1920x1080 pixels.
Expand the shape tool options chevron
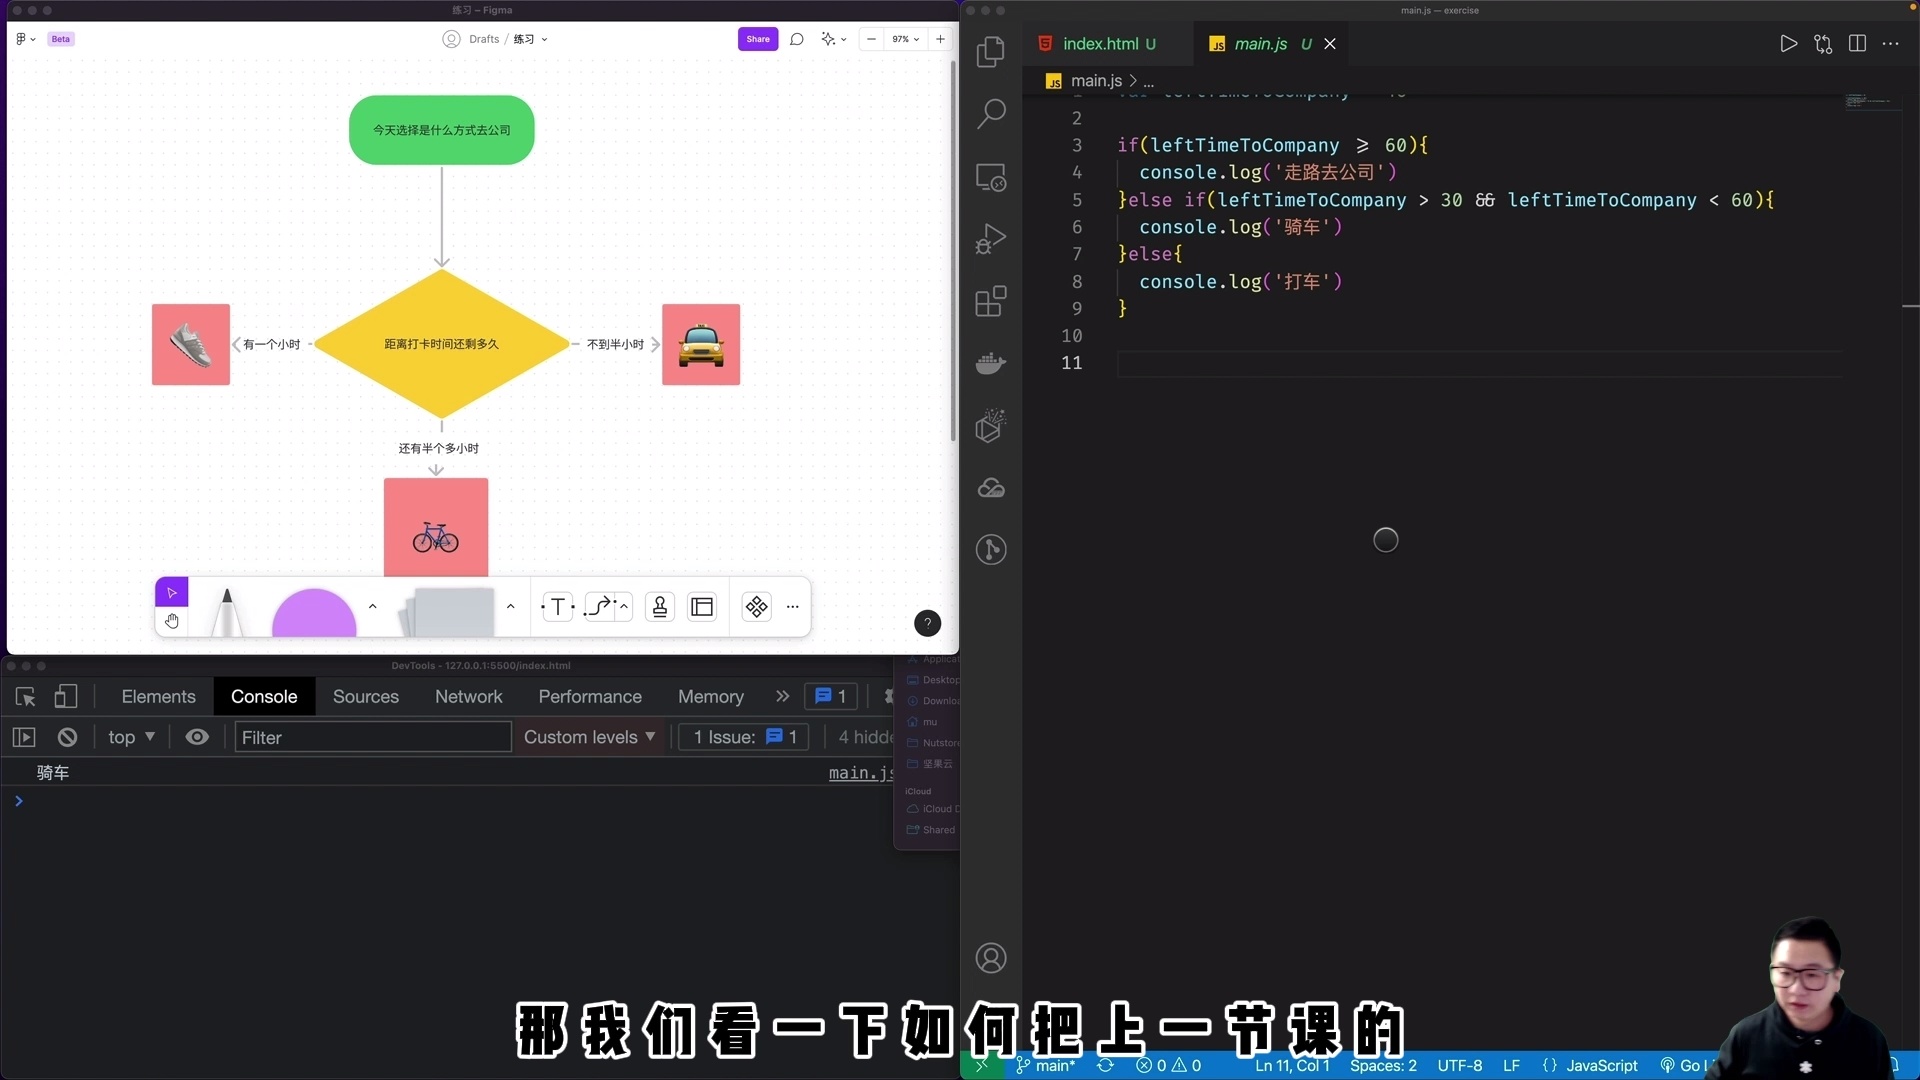(373, 606)
